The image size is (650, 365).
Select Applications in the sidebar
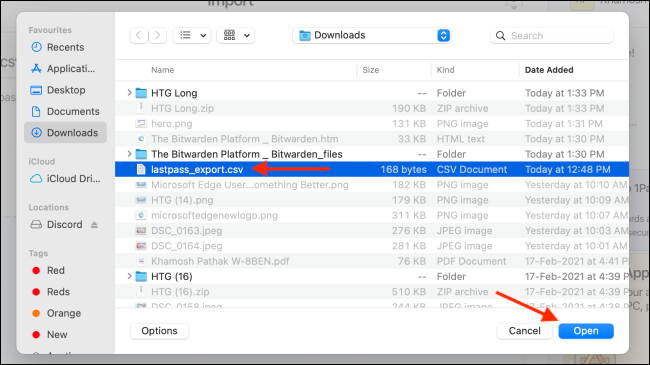point(65,69)
